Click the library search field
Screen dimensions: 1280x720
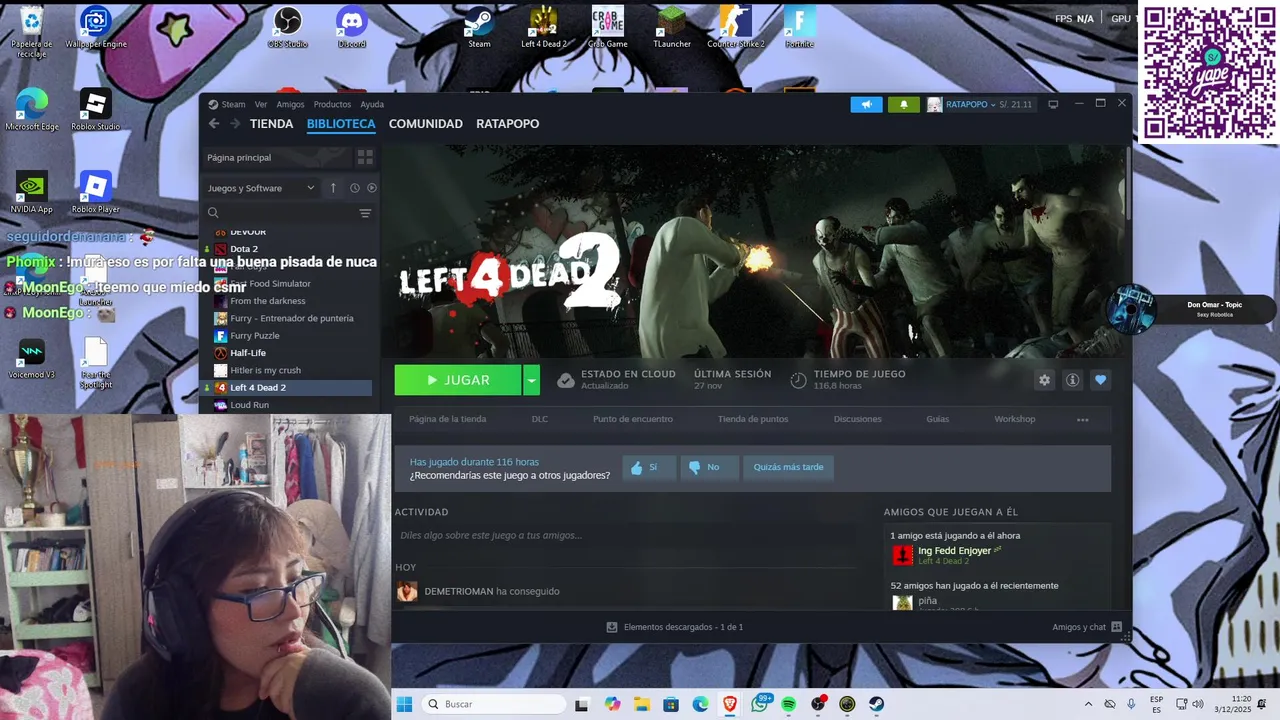280,213
